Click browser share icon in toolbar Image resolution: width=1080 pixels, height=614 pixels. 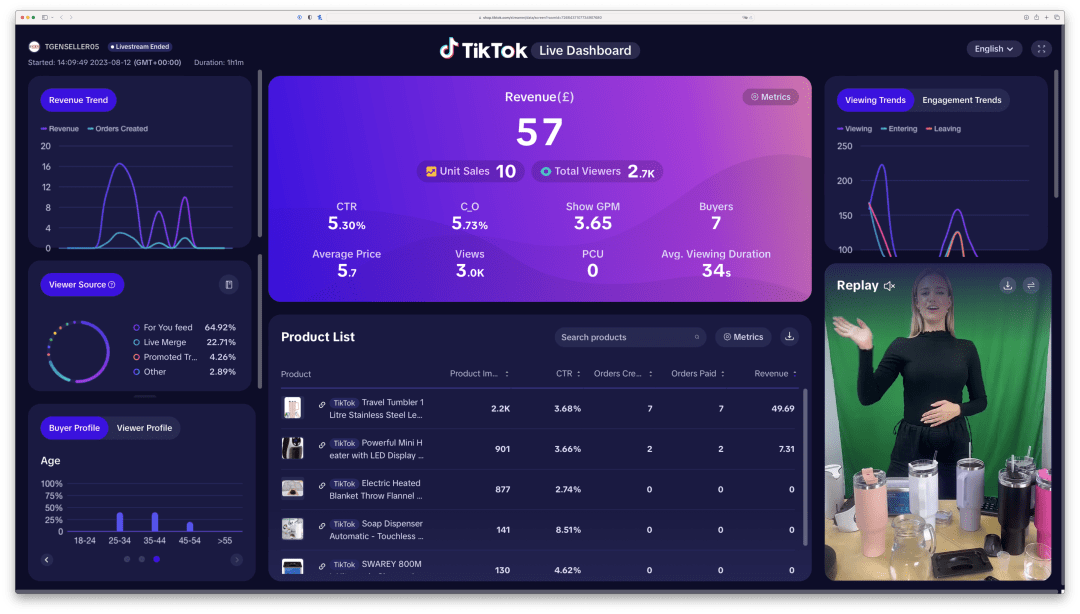1036,17
